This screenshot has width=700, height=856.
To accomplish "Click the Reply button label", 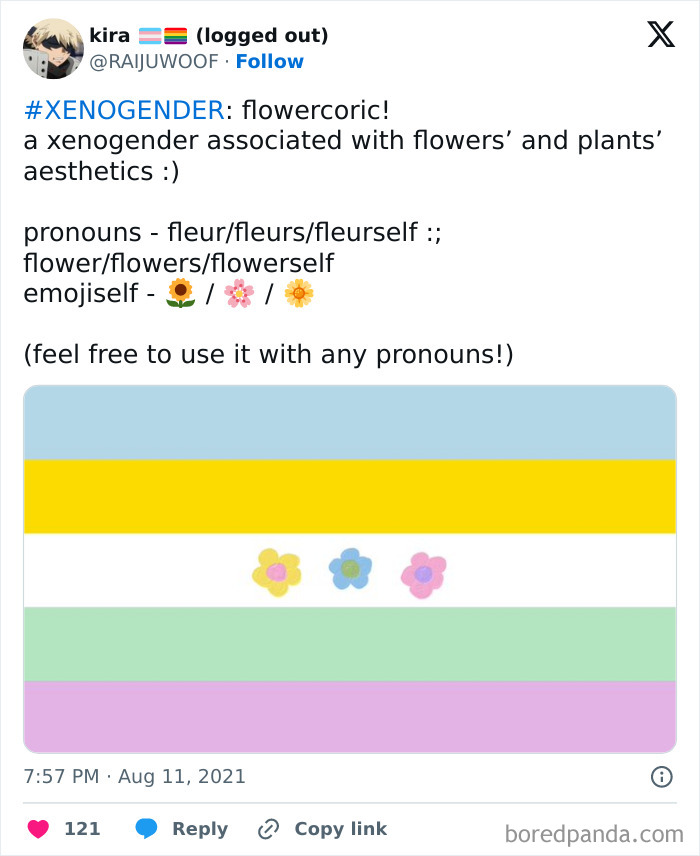I will tap(200, 829).
